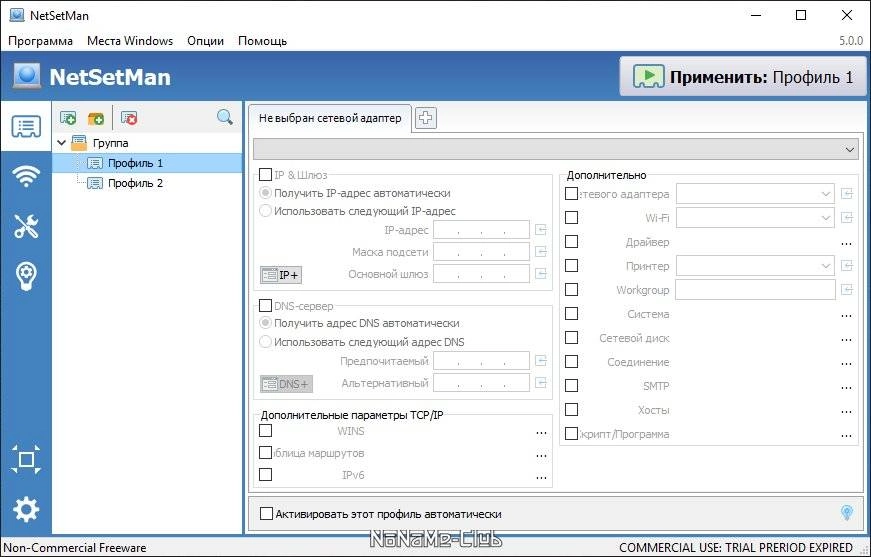Click the auto-activation lightbulb hint icon
Image resolution: width=871 pixels, height=557 pixels.
click(x=847, y=513)
